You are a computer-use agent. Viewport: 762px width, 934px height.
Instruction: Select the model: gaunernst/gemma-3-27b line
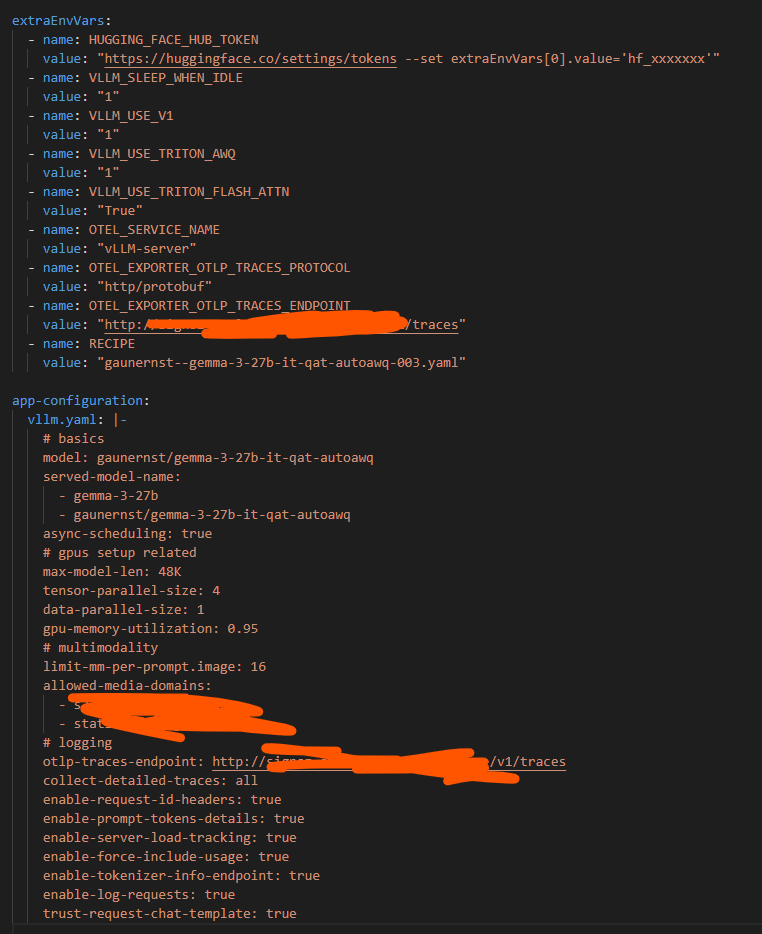[208, 457]
